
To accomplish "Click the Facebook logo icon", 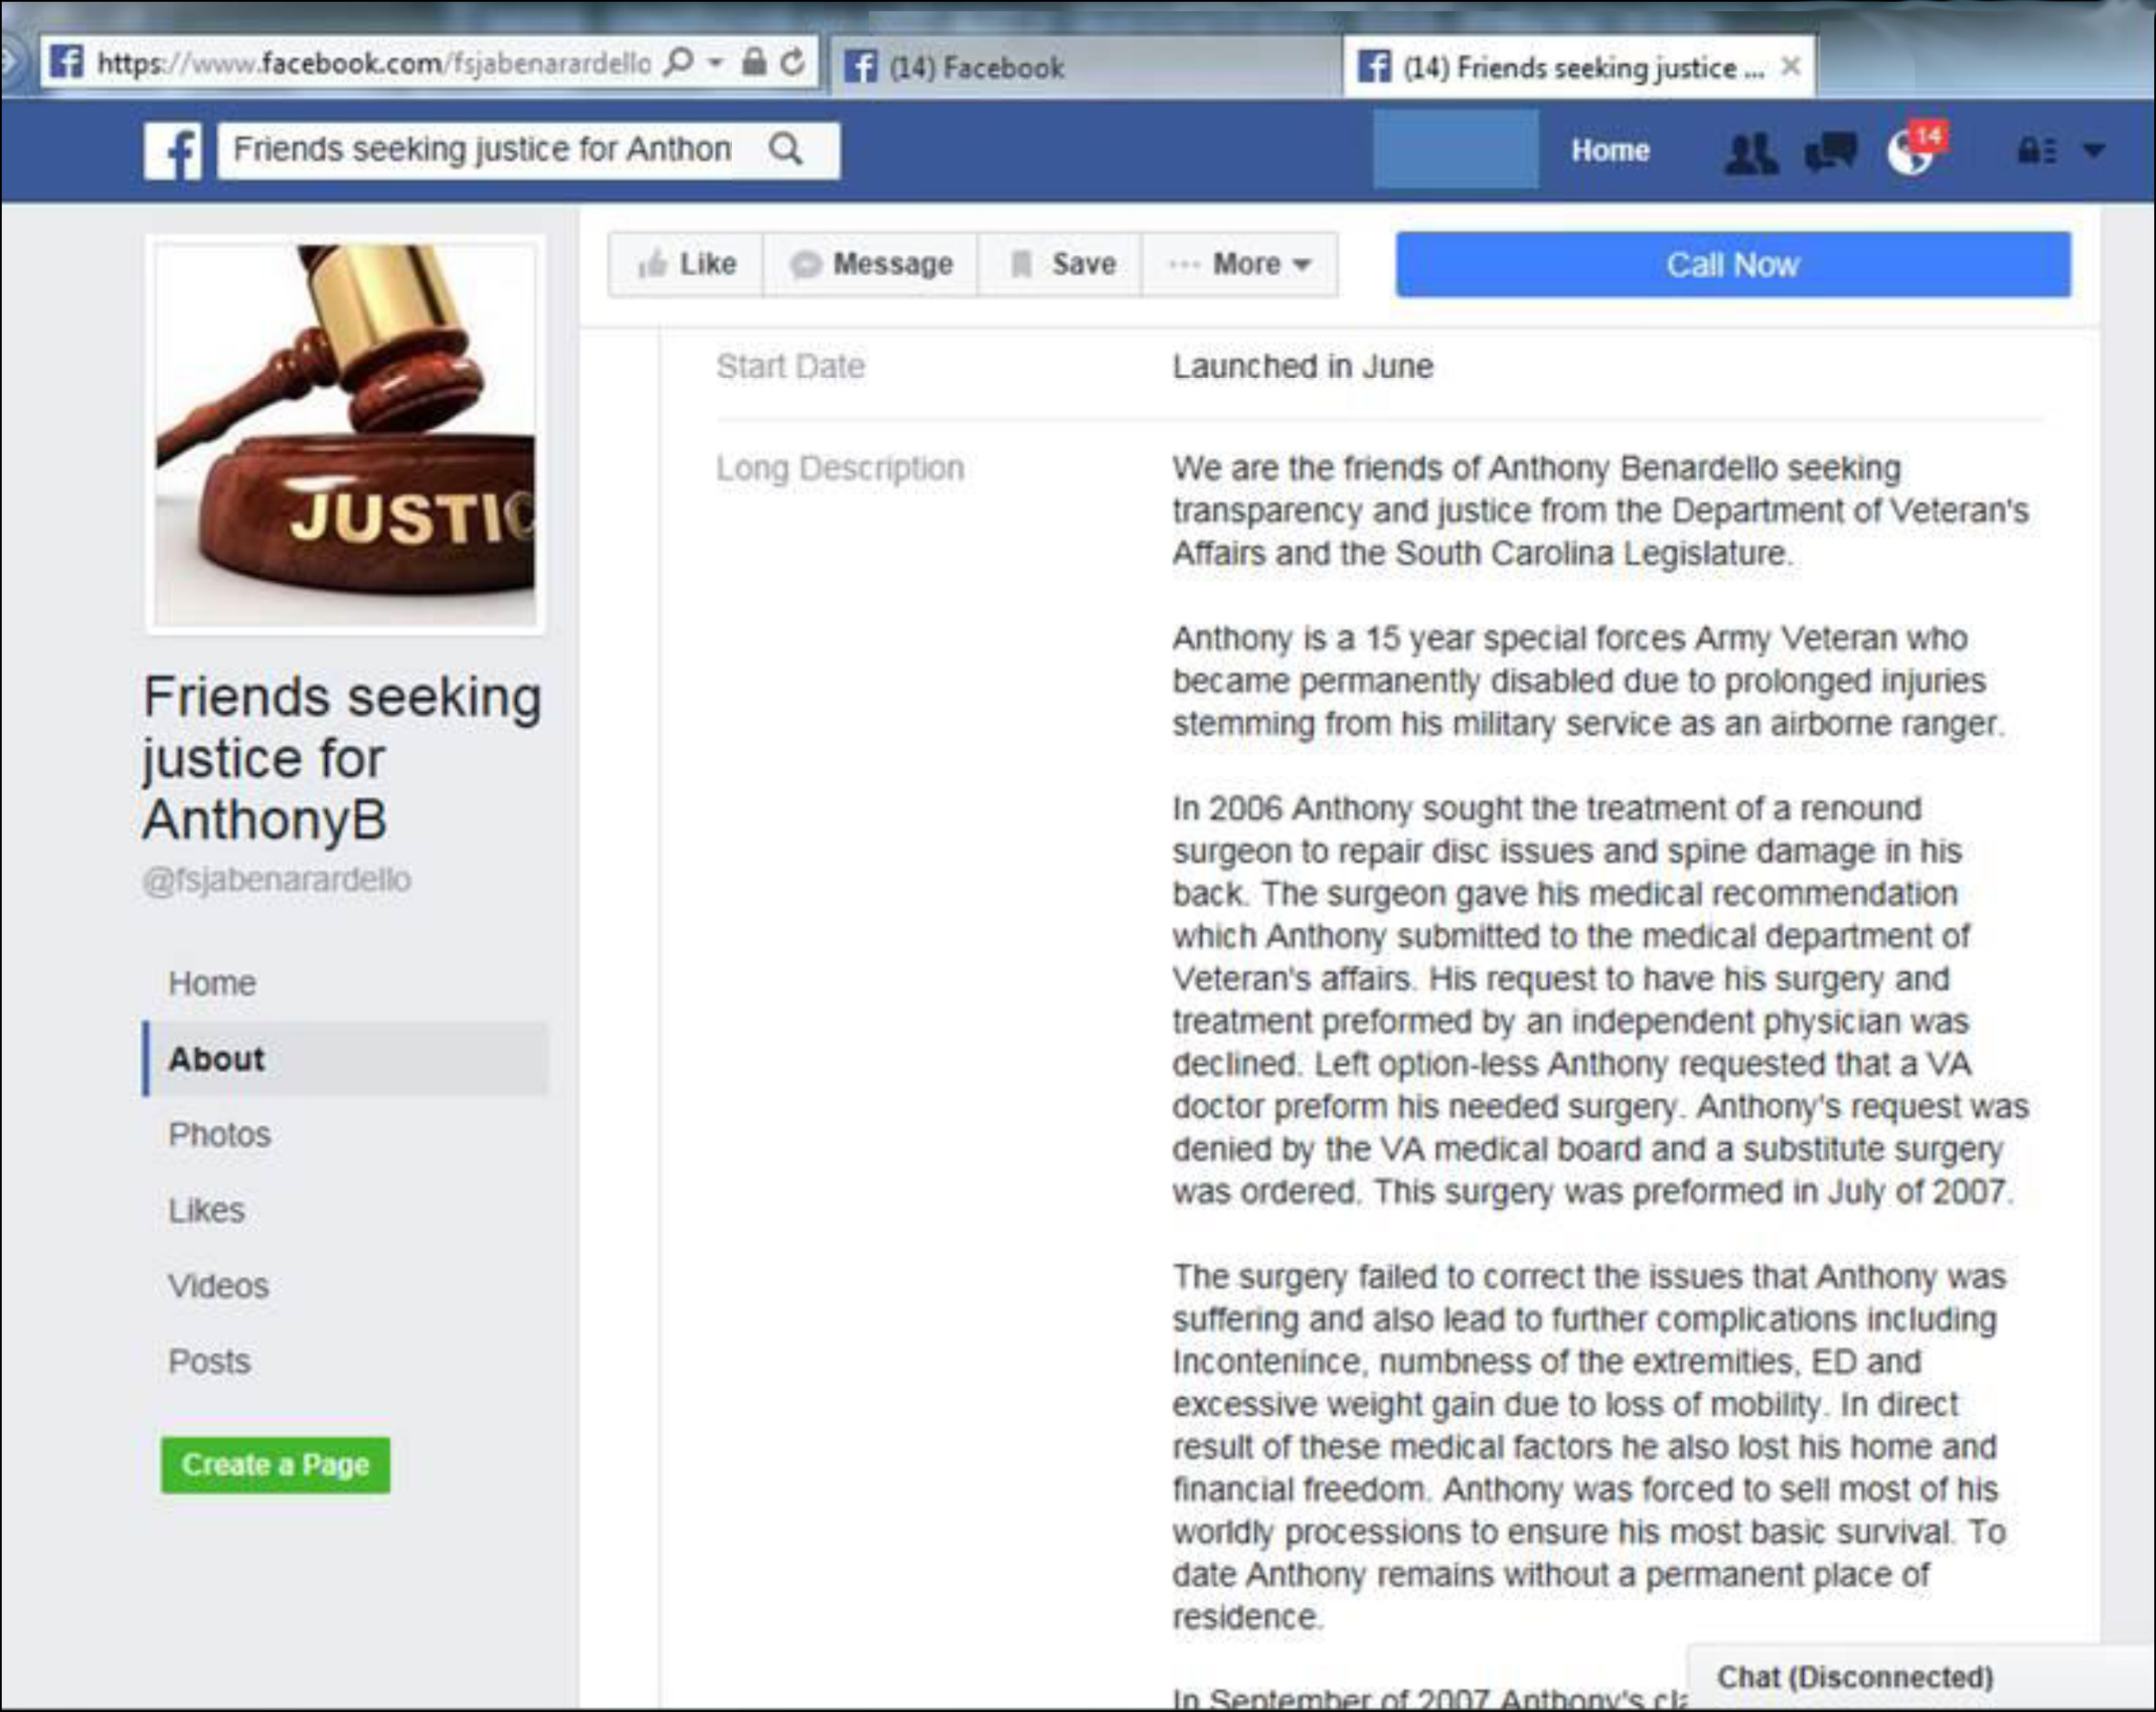I will (x=173, y=151).
